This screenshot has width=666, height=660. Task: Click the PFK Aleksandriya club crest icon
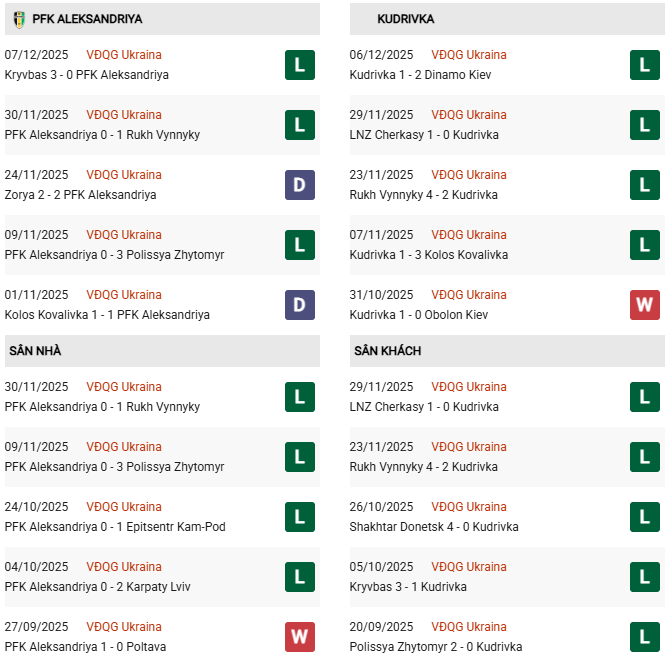19,19
